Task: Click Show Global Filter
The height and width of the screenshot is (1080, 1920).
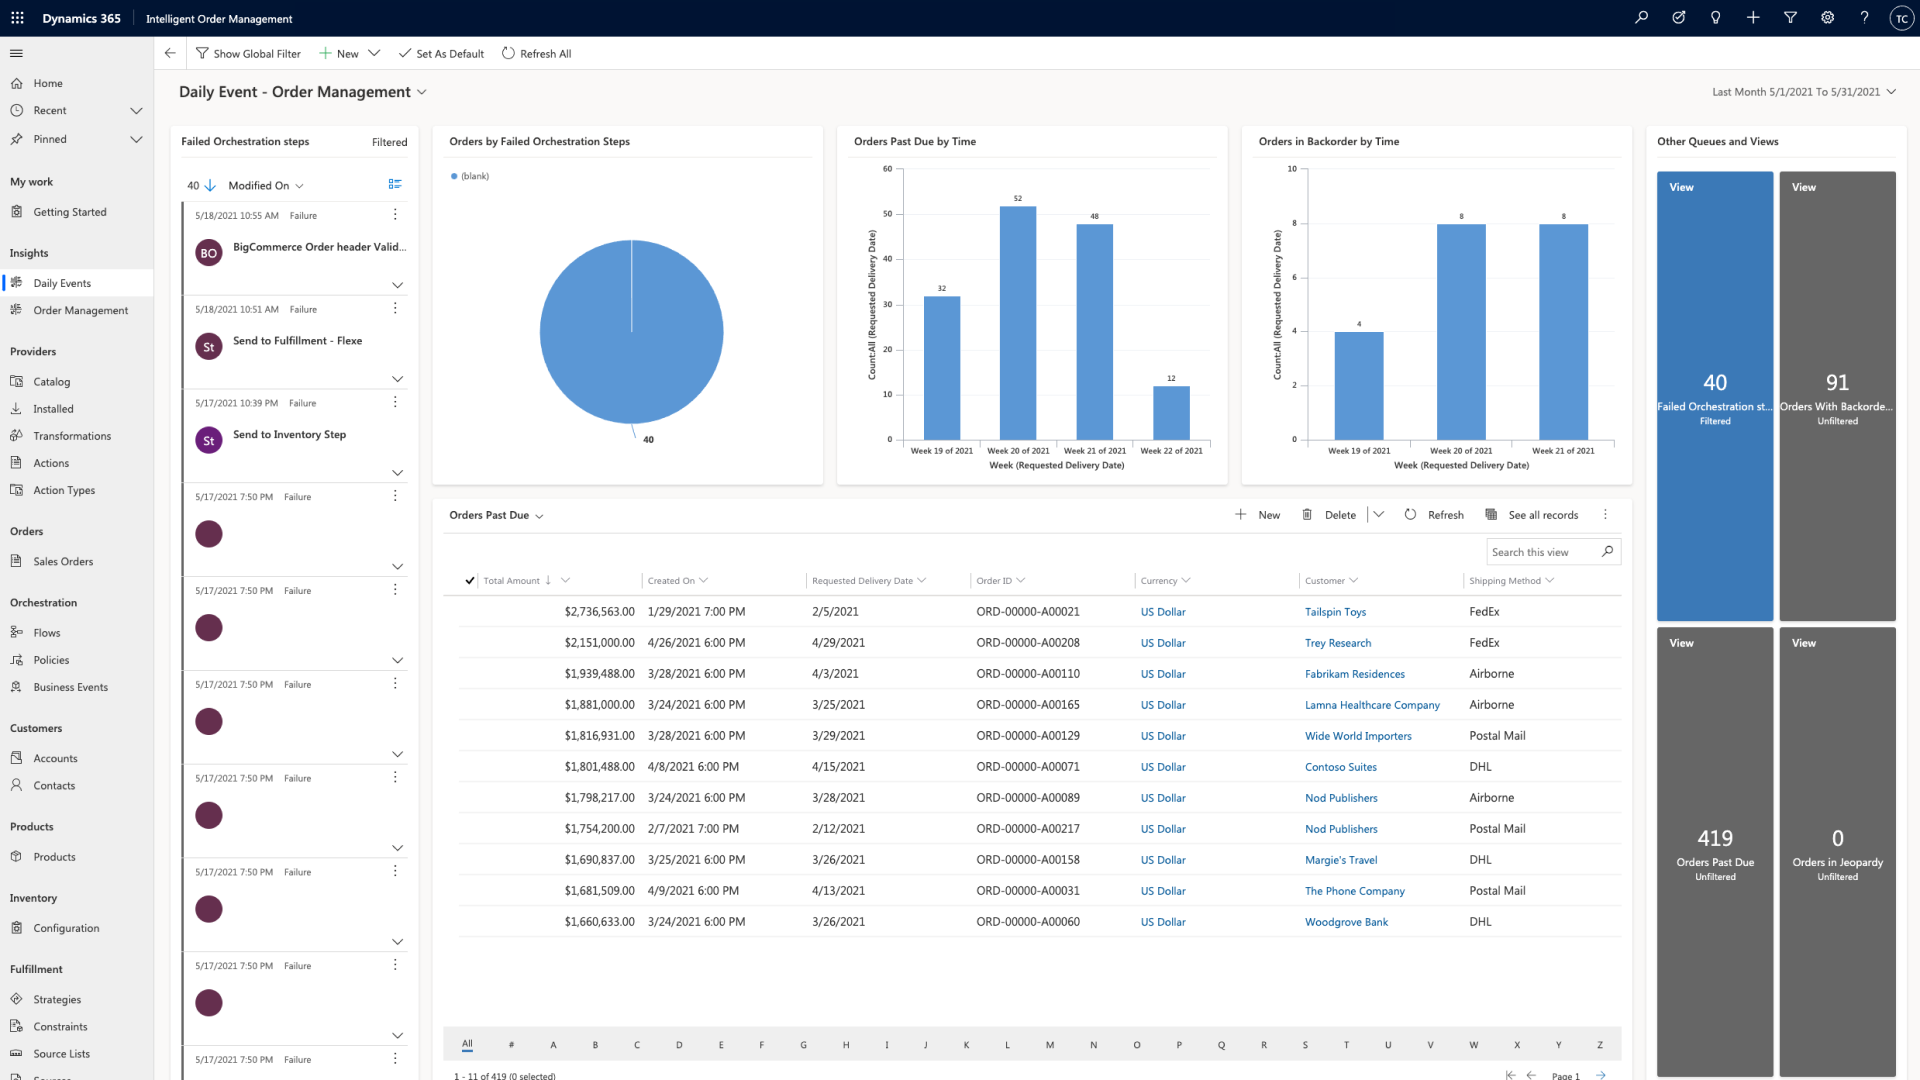Action: 248,54
